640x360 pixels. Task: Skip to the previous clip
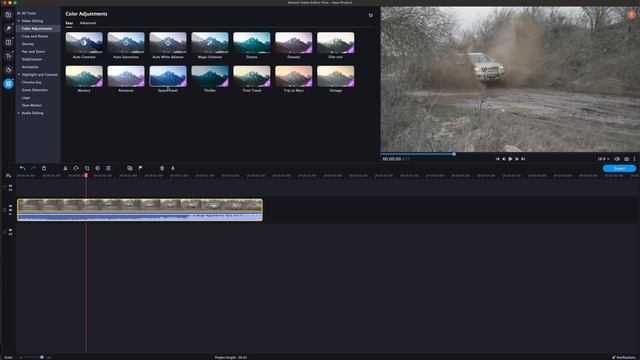[x=497, y=159]
